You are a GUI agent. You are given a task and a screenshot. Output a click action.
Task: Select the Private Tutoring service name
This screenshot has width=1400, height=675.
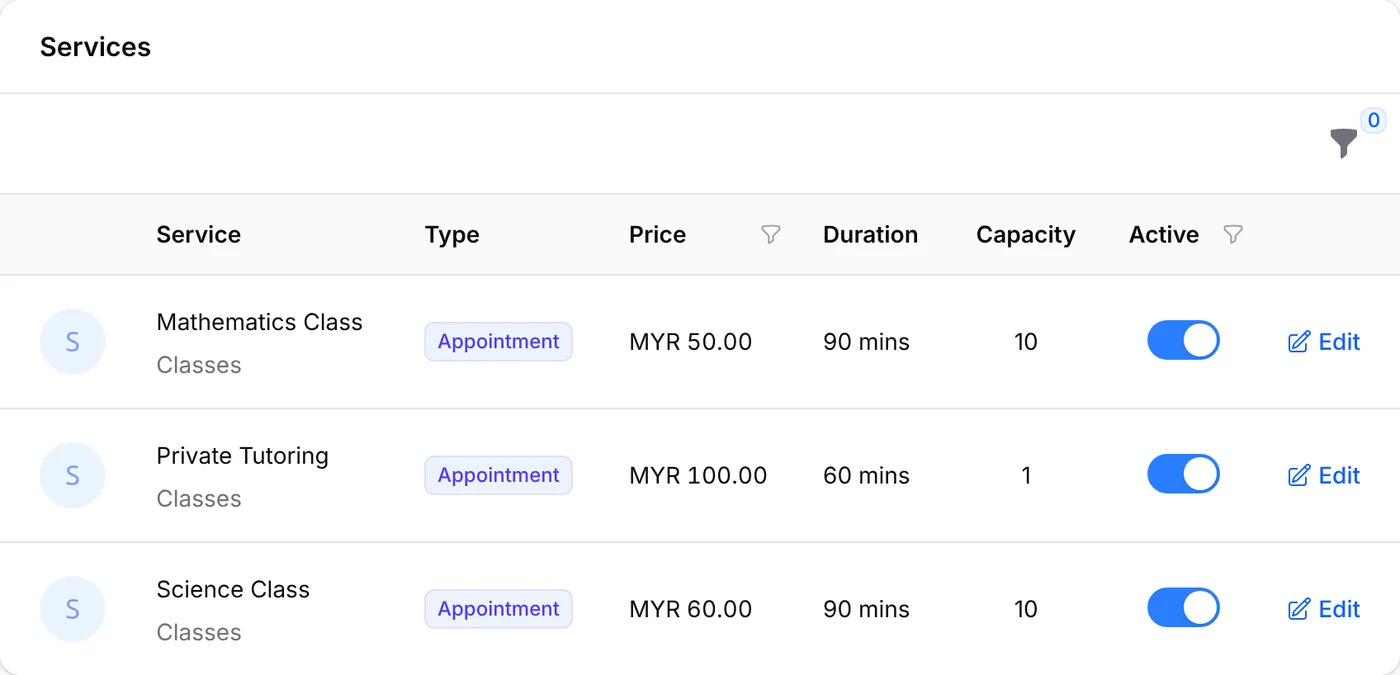(243, 456)
